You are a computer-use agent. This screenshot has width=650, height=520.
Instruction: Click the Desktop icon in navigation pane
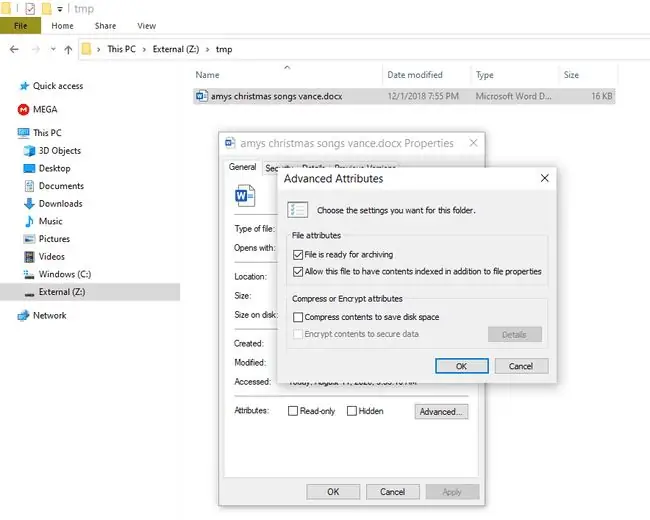[x=29, y=168]
